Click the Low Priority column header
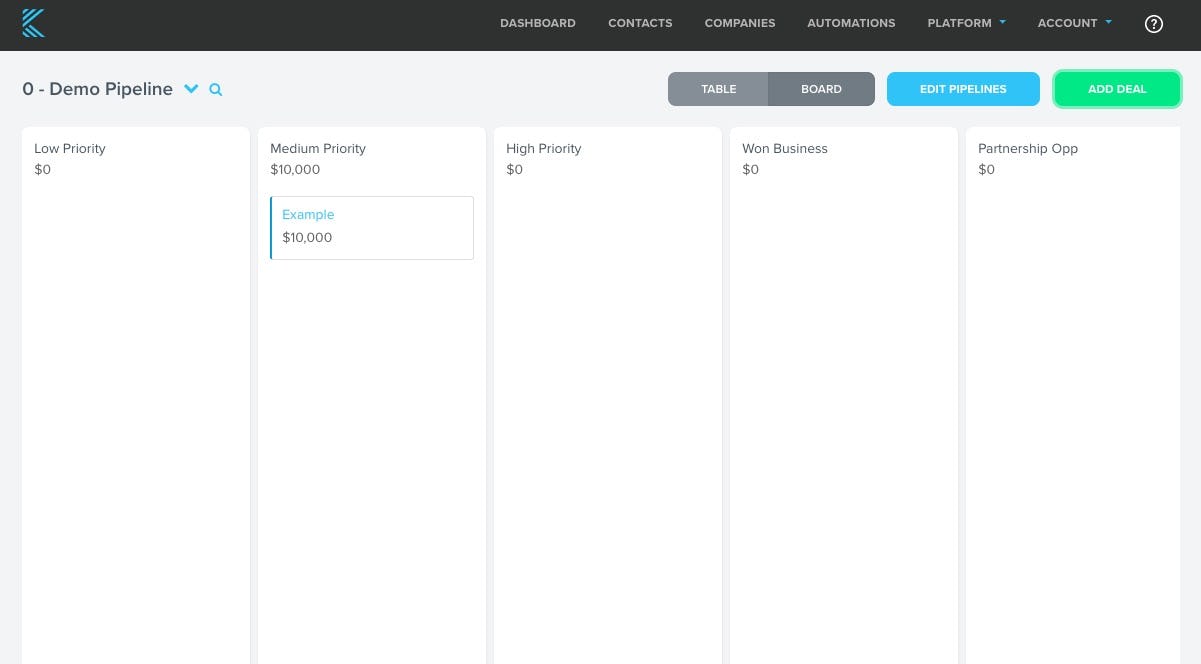Screen dimensions: 1201x664 point(69,148)
